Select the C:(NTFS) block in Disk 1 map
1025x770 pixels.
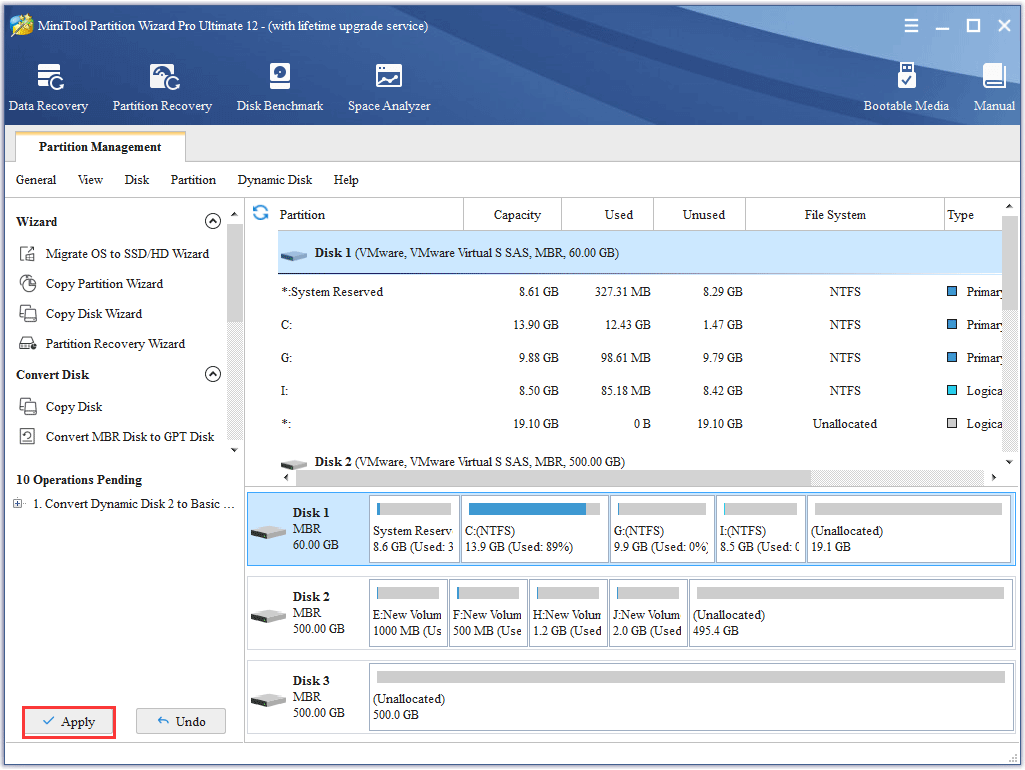534,529
